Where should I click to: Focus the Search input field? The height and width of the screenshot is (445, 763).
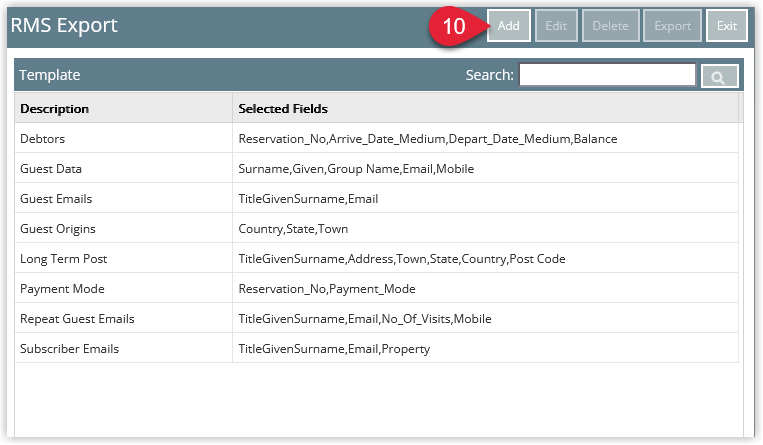[607, 75]
